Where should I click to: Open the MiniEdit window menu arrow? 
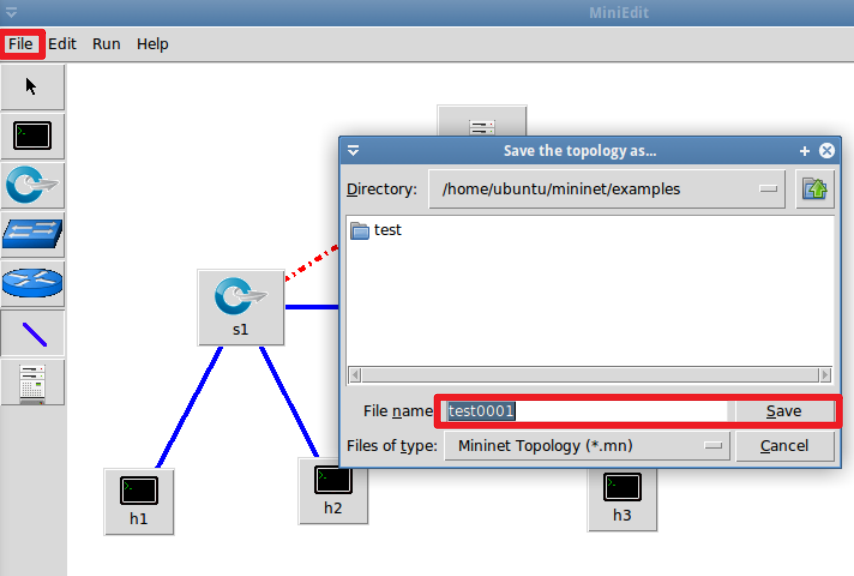[x=11, y=12]
